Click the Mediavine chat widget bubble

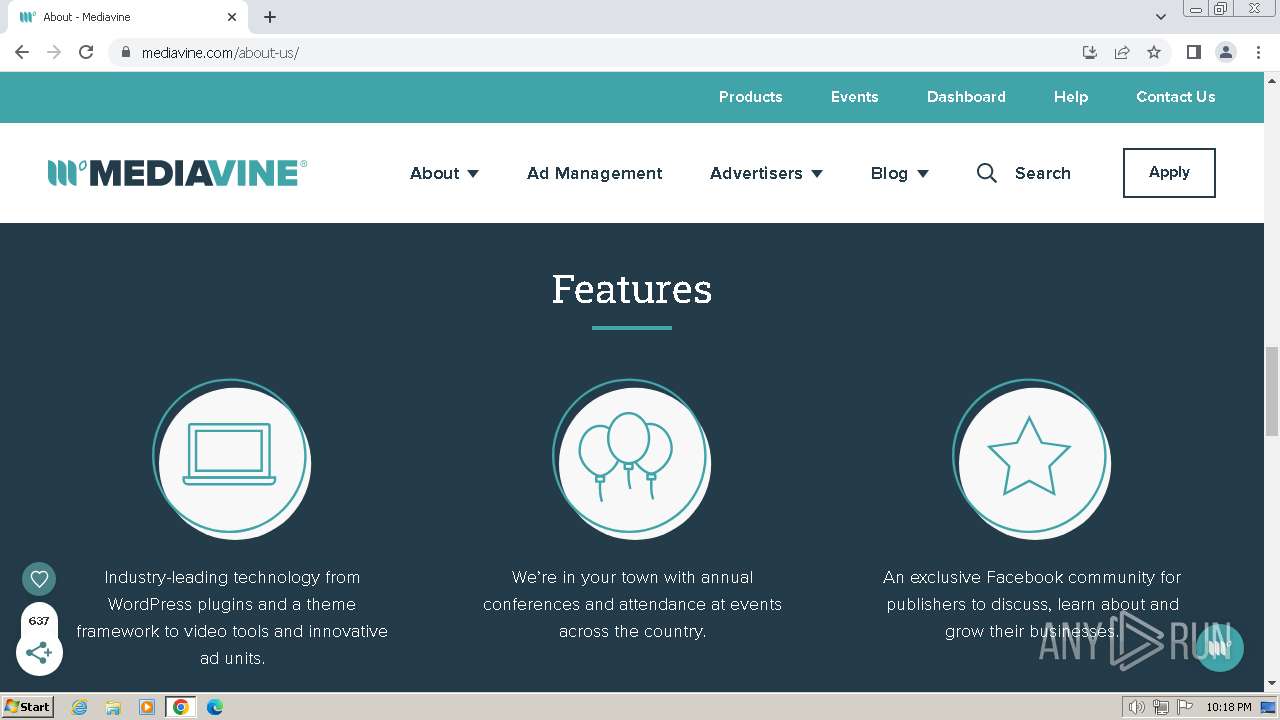[x=1219, y=648]
